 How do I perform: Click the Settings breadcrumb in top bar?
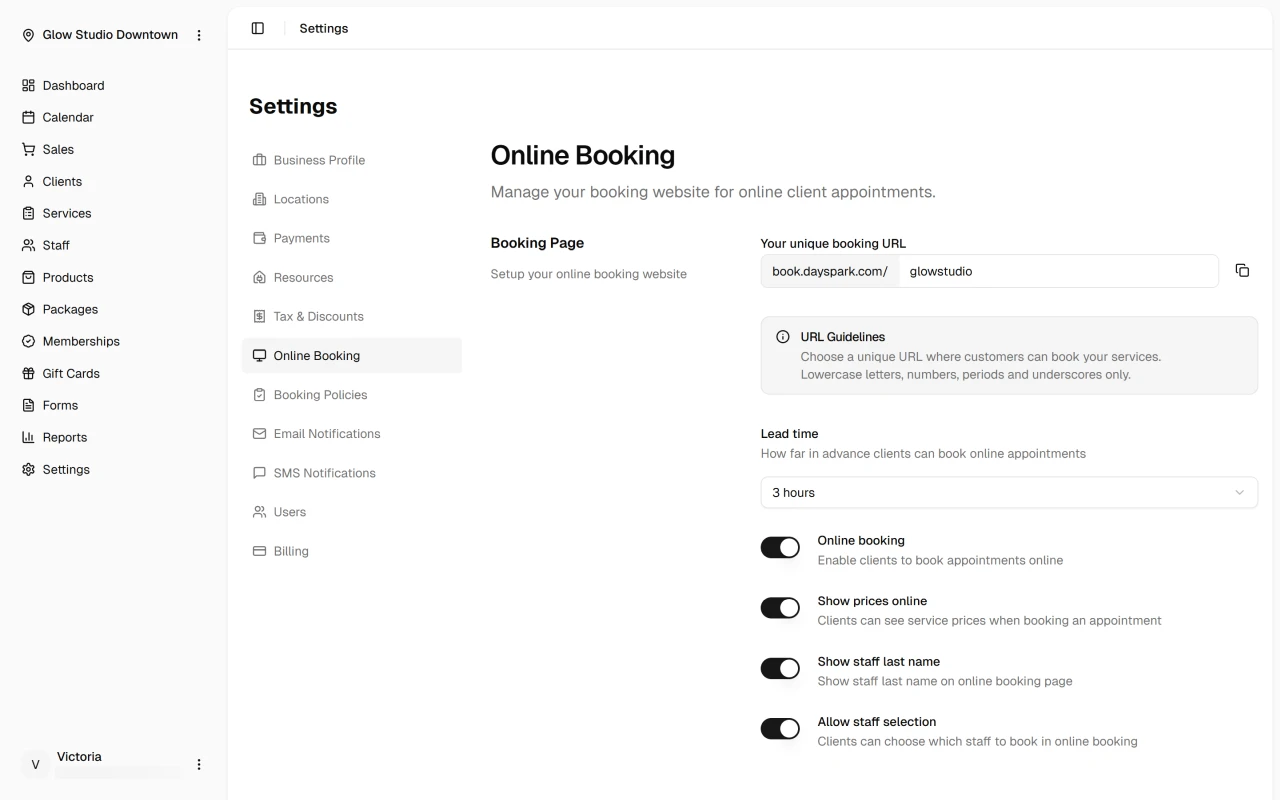[324, 29]
